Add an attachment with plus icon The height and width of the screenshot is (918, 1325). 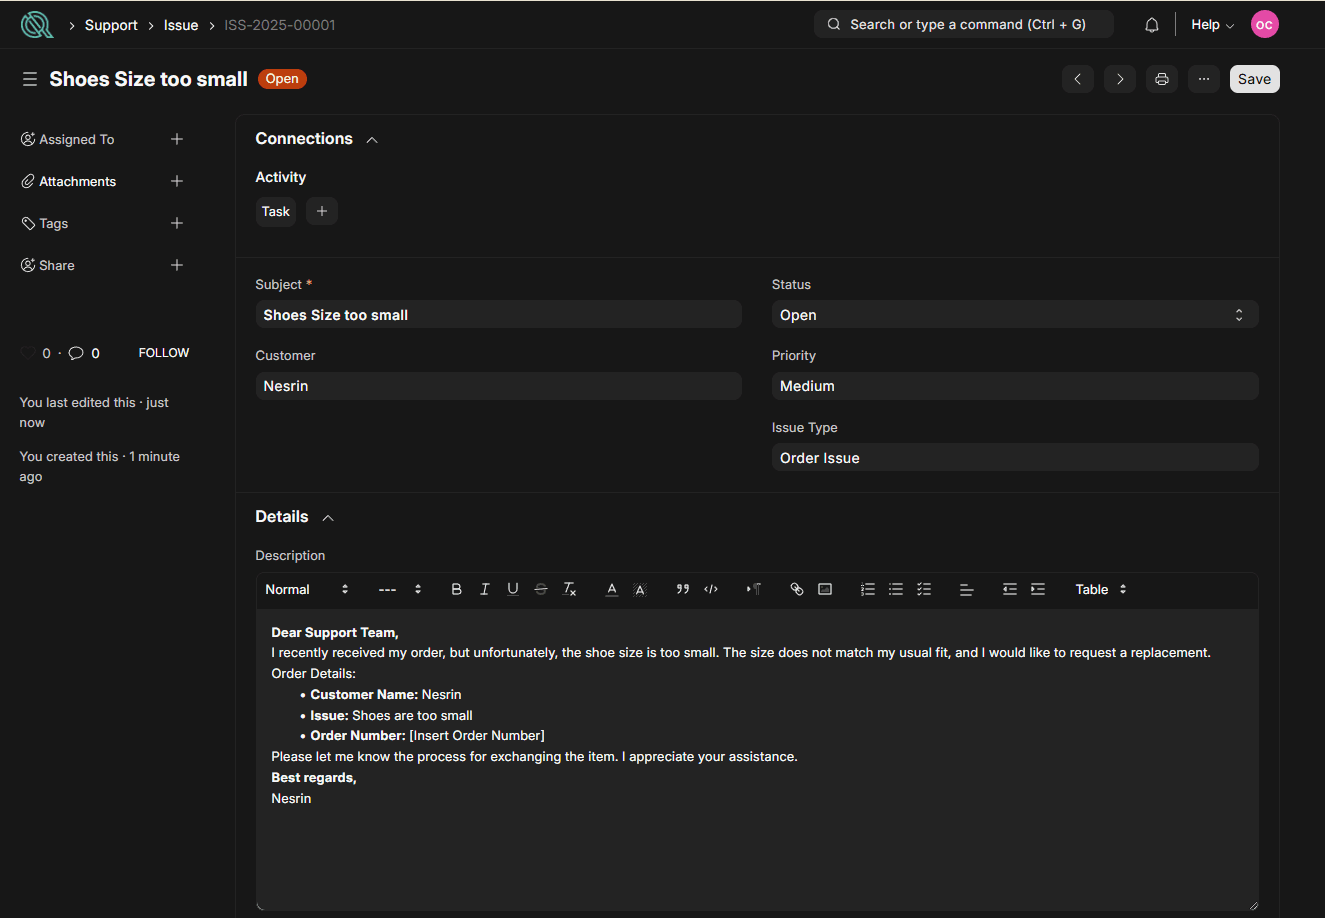coord(177,181)
